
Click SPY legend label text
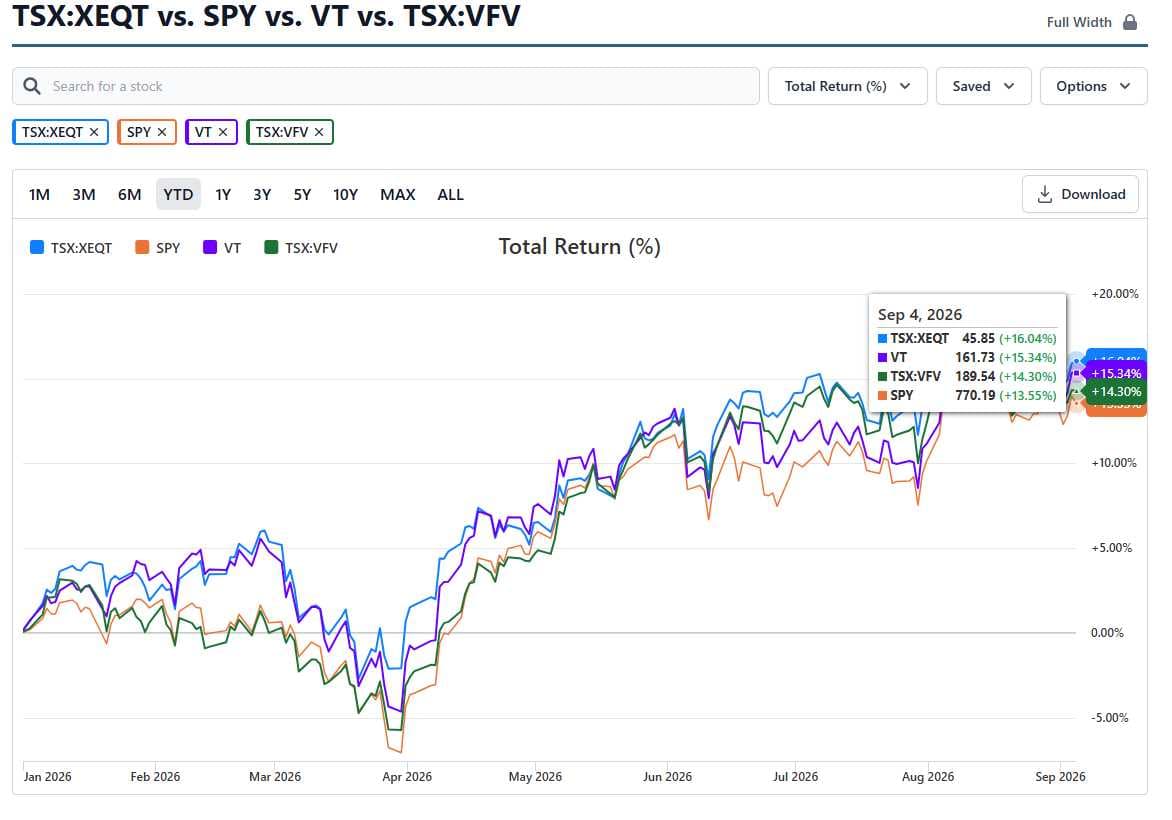coord(168,248)
